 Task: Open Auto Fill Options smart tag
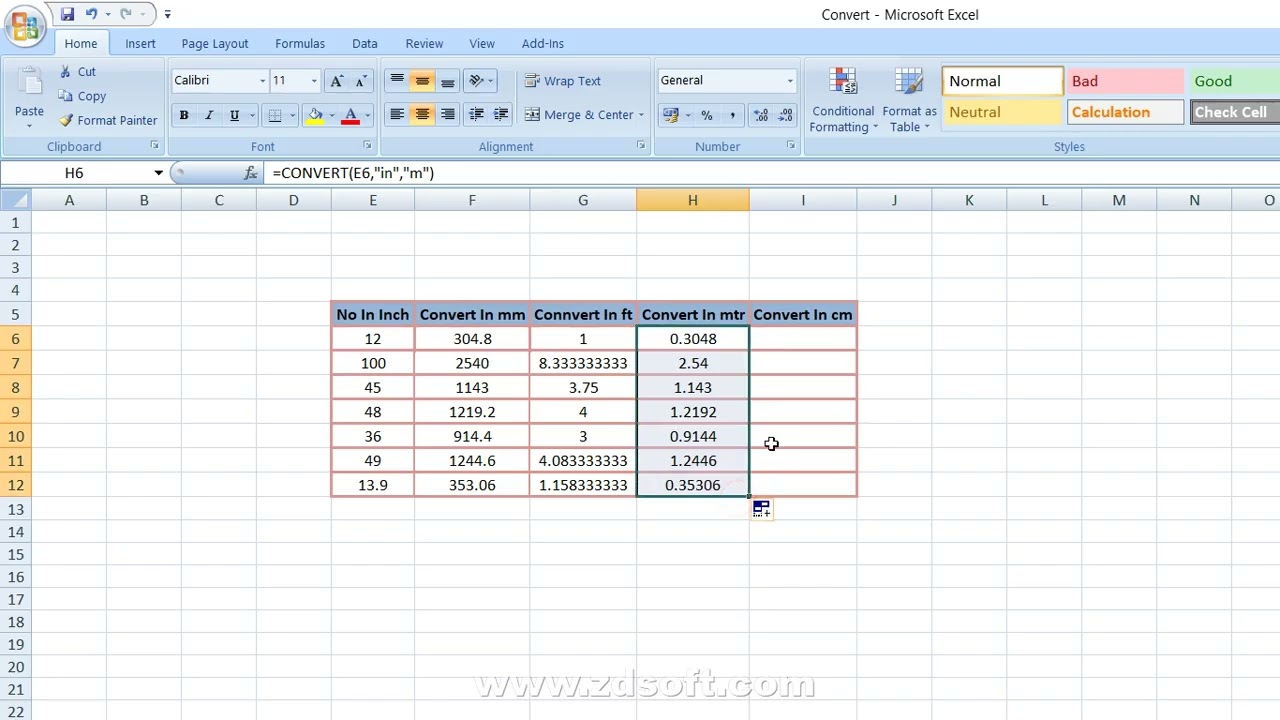coord(762,510)
